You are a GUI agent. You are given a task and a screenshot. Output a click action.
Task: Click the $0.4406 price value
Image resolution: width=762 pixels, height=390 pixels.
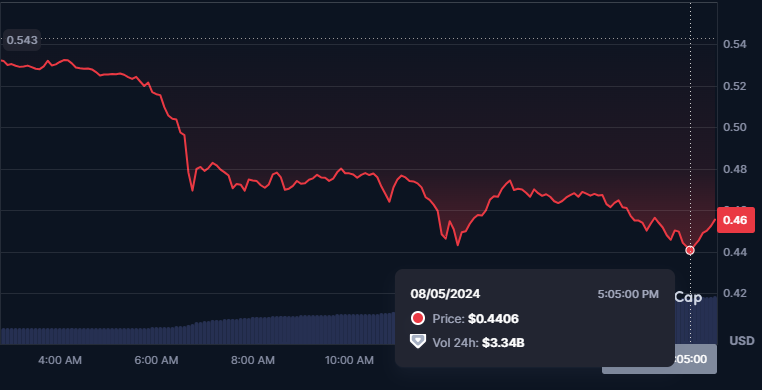[493, 319]
